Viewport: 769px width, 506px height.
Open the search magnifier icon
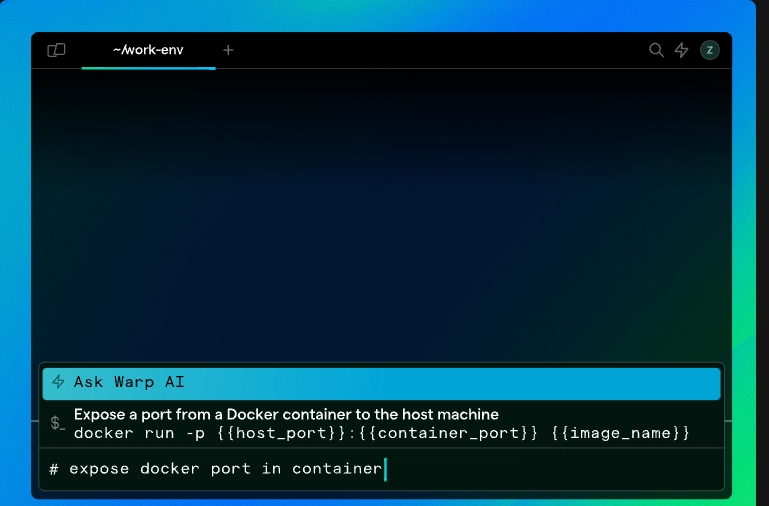pyautogui.click(x=656, y=50)
